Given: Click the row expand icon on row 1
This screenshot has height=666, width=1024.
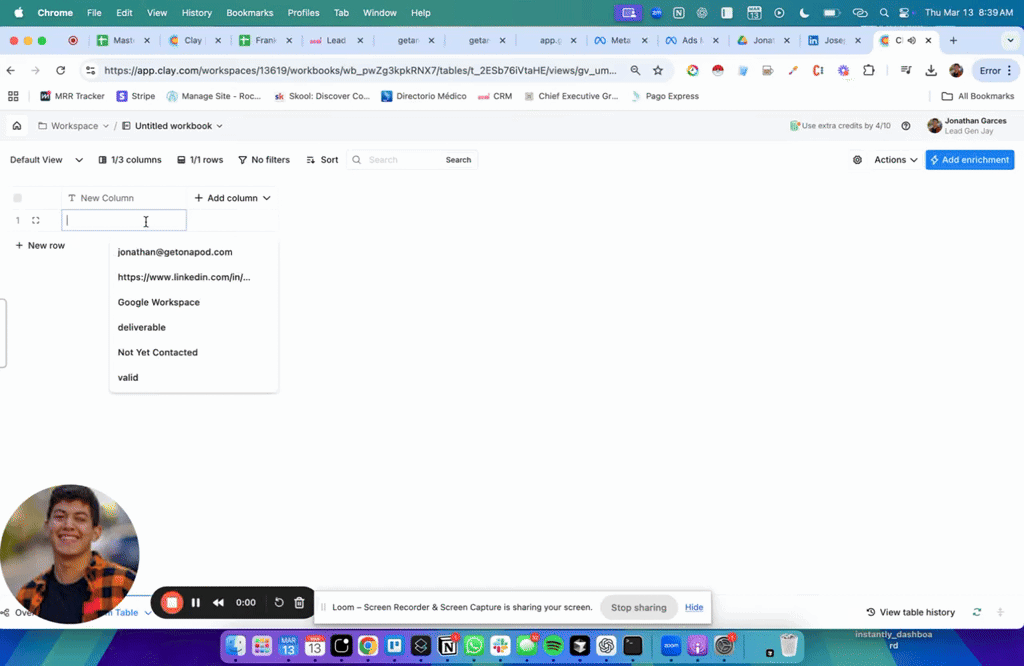Looking at the screenshot, I should tap(36, 219).
